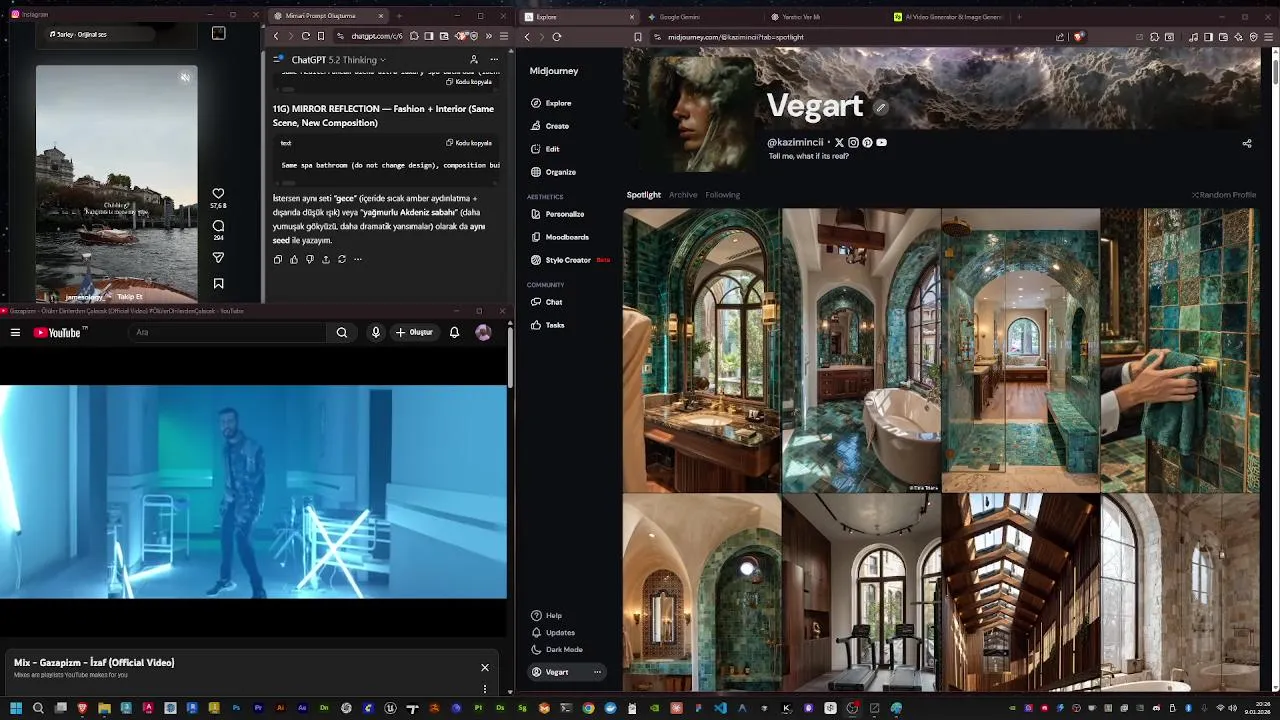Open Style Creator Beta in sidebar
The height and width of the screenshot is (720, 1280).
(x=569, y=260)
